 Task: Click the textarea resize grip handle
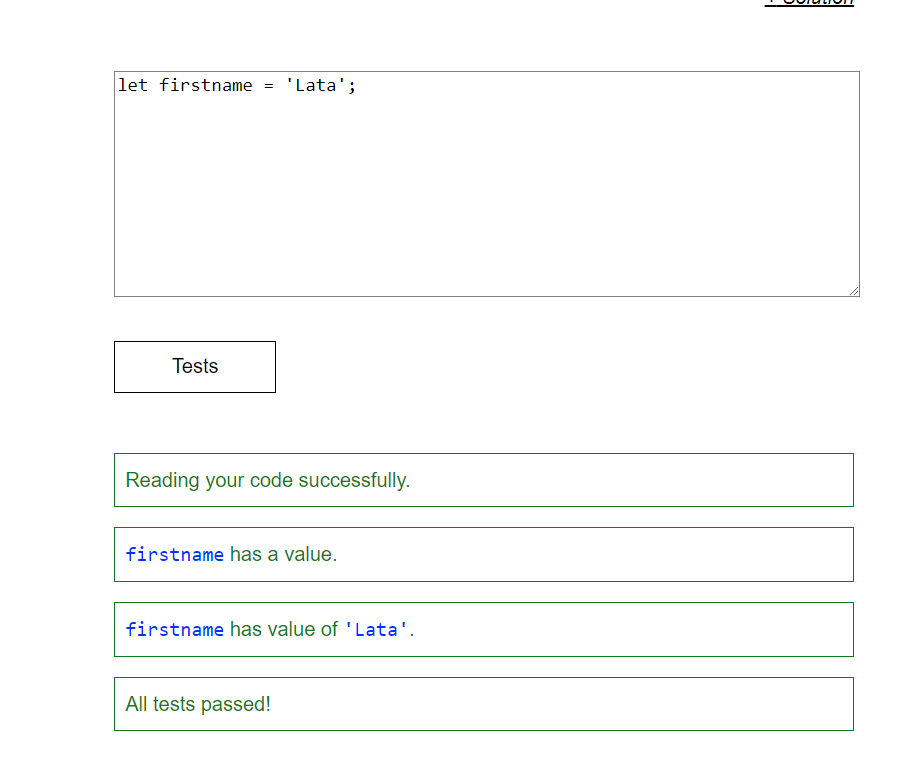pyautogui.click(x=854, y=290)
